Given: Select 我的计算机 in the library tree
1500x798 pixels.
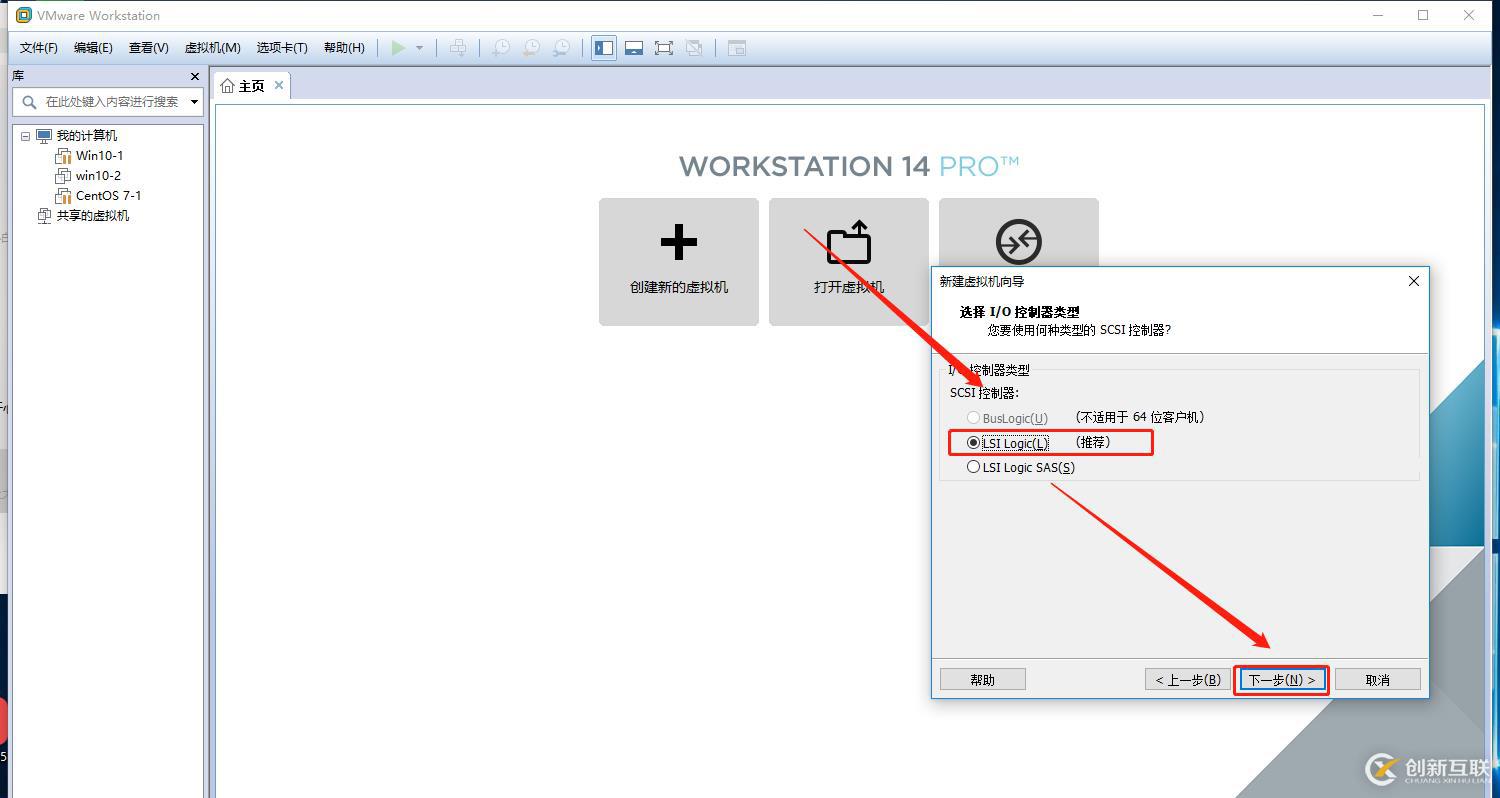Looking at the screenshot, I should point(86,136).
